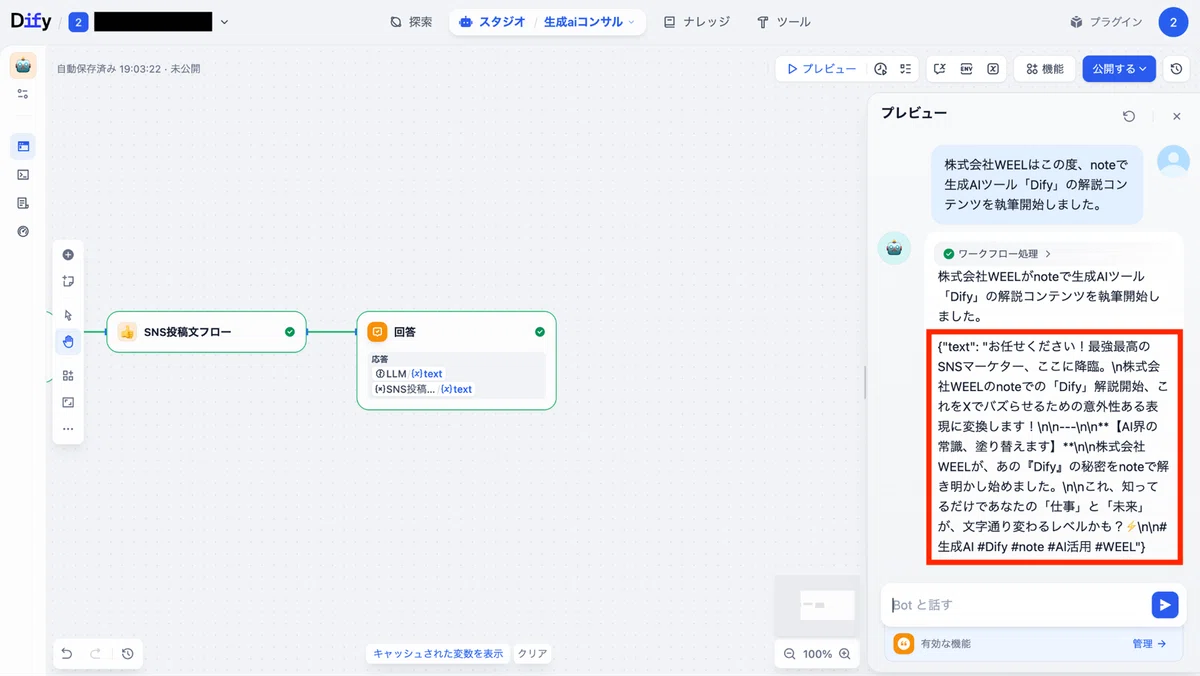The height and width of the screenshot is (676, 1200).
Task: Open the run history clock icon
Action: (880, 69)
